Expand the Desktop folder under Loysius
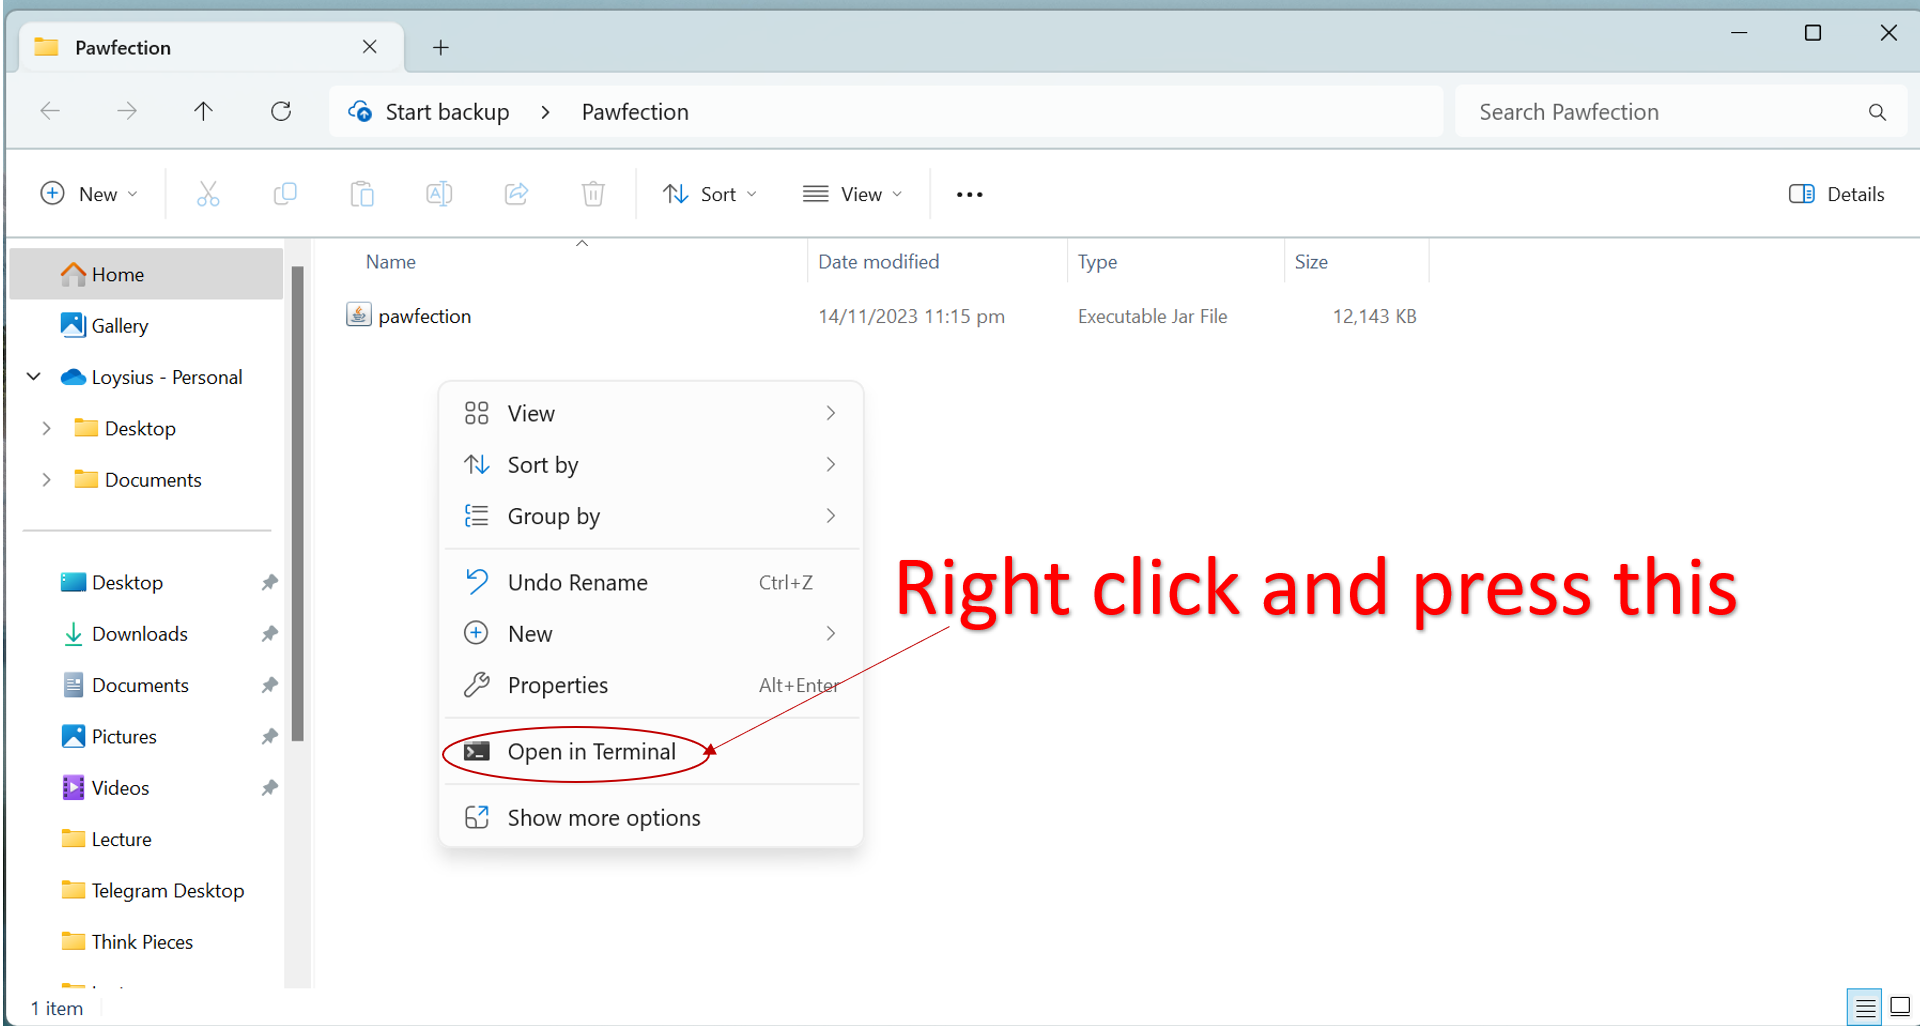 (x=46, y=428)
